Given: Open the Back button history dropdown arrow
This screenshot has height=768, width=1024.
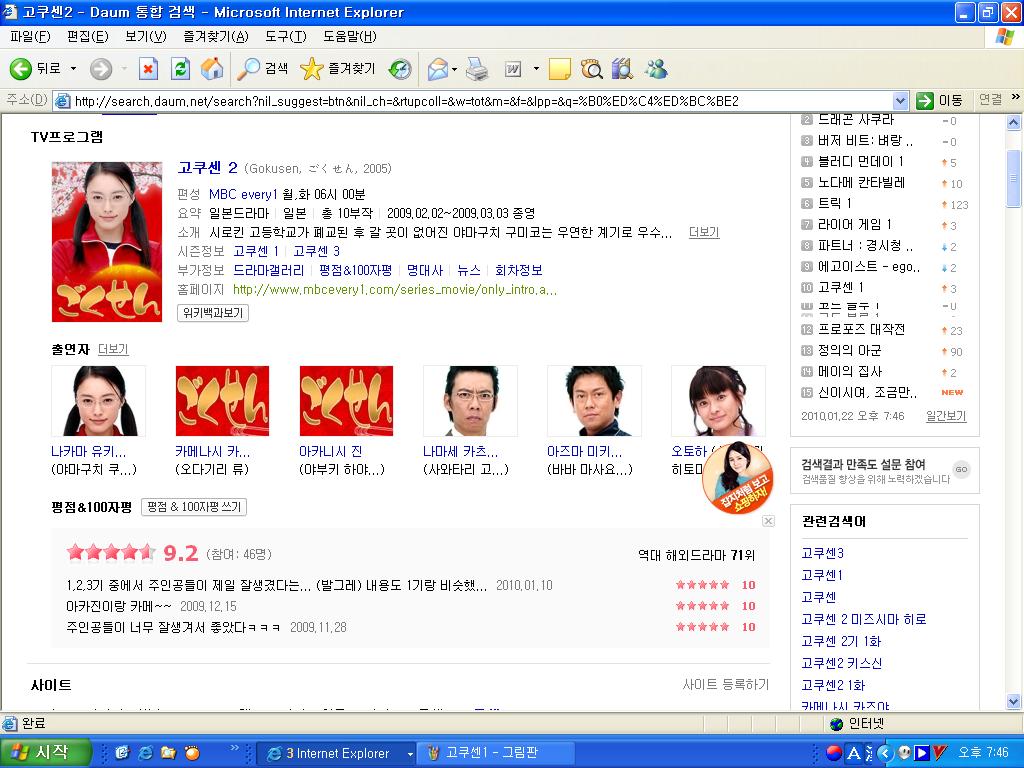Looking at the screenshot, I should (x=73, y=69).
